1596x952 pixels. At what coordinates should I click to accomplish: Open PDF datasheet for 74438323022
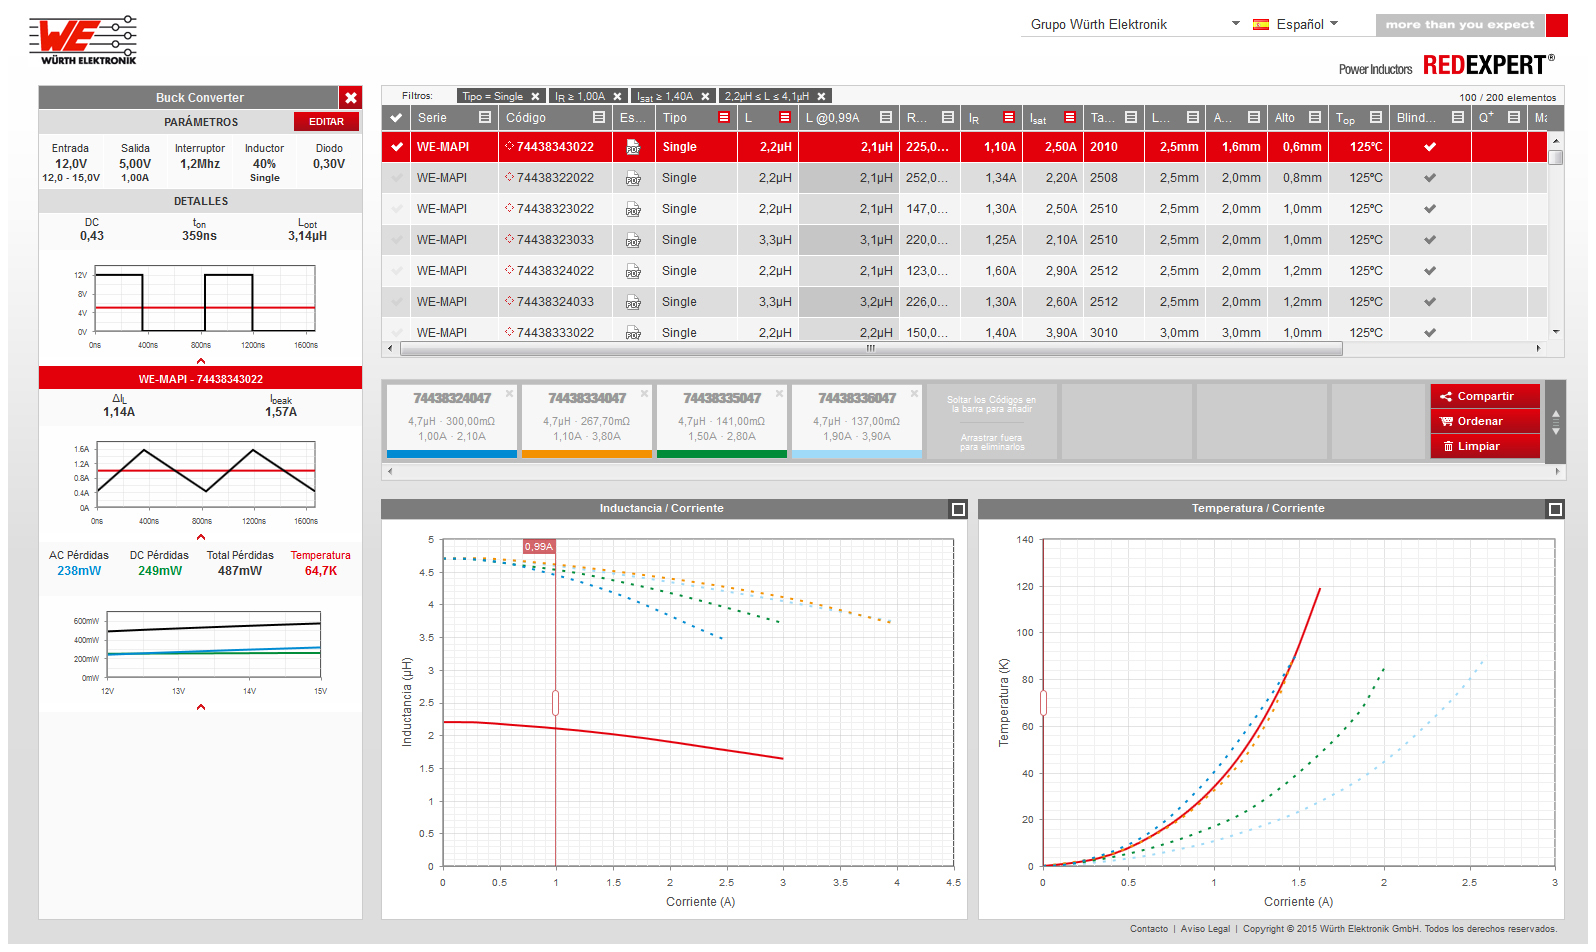[633, 210]
